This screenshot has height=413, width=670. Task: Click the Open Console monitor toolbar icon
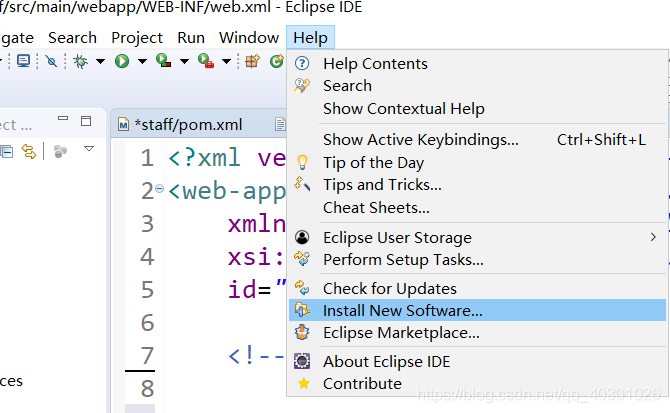click(24, 61)
